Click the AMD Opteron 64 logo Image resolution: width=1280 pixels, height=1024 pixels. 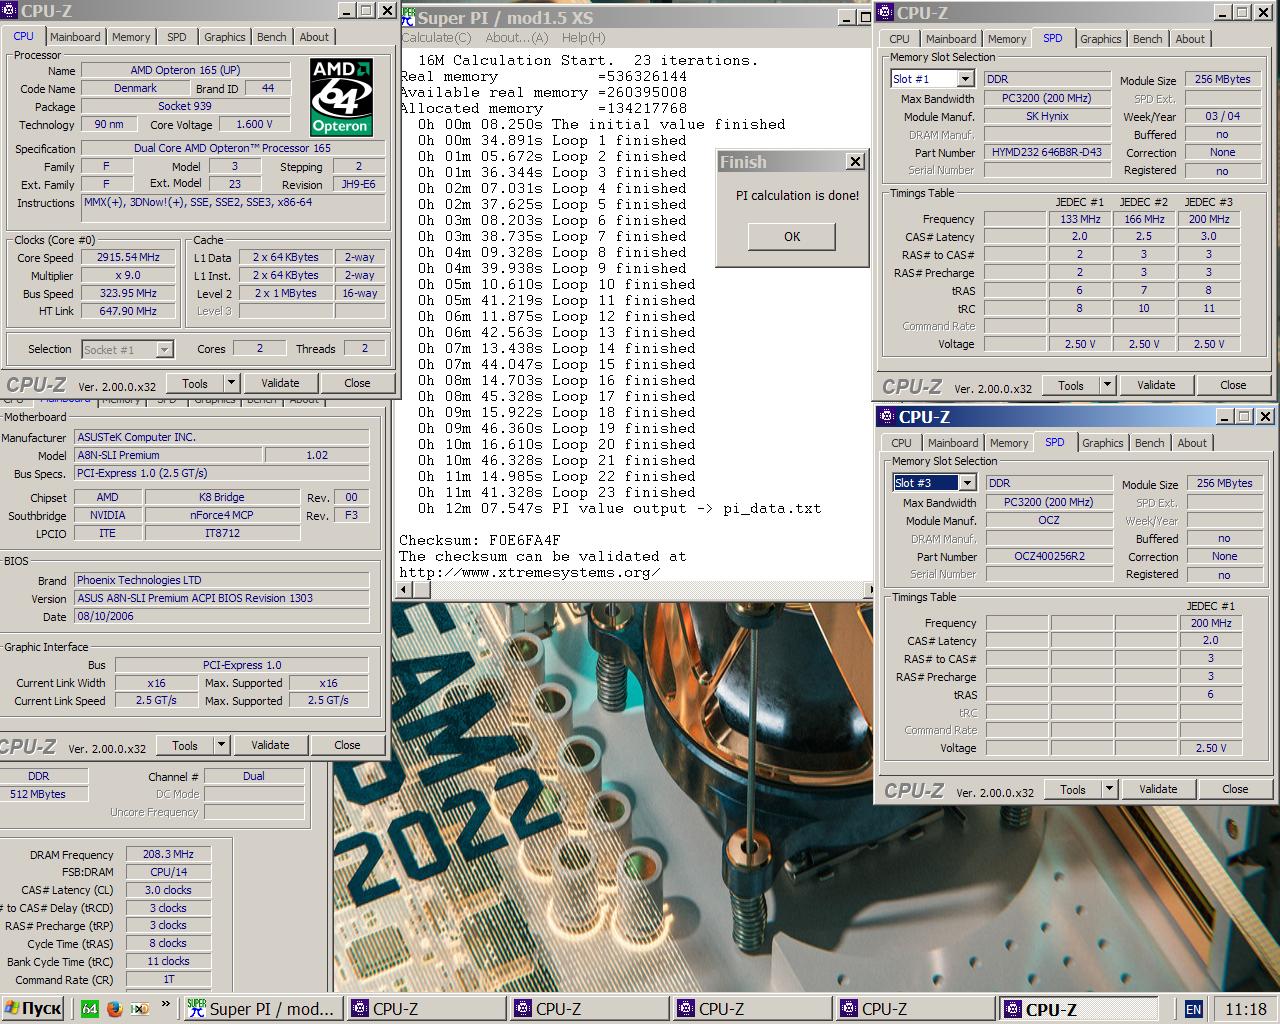[342, 96]
